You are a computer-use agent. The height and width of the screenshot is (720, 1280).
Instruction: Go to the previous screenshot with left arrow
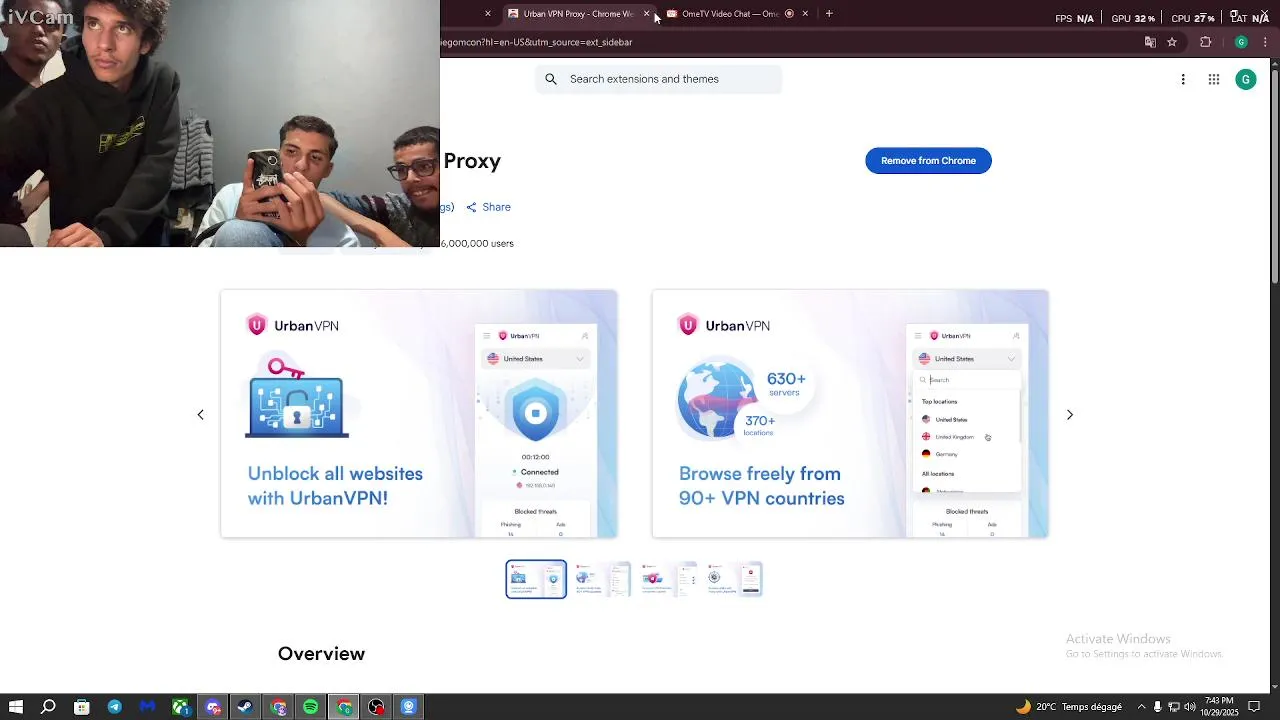point(200,415)
